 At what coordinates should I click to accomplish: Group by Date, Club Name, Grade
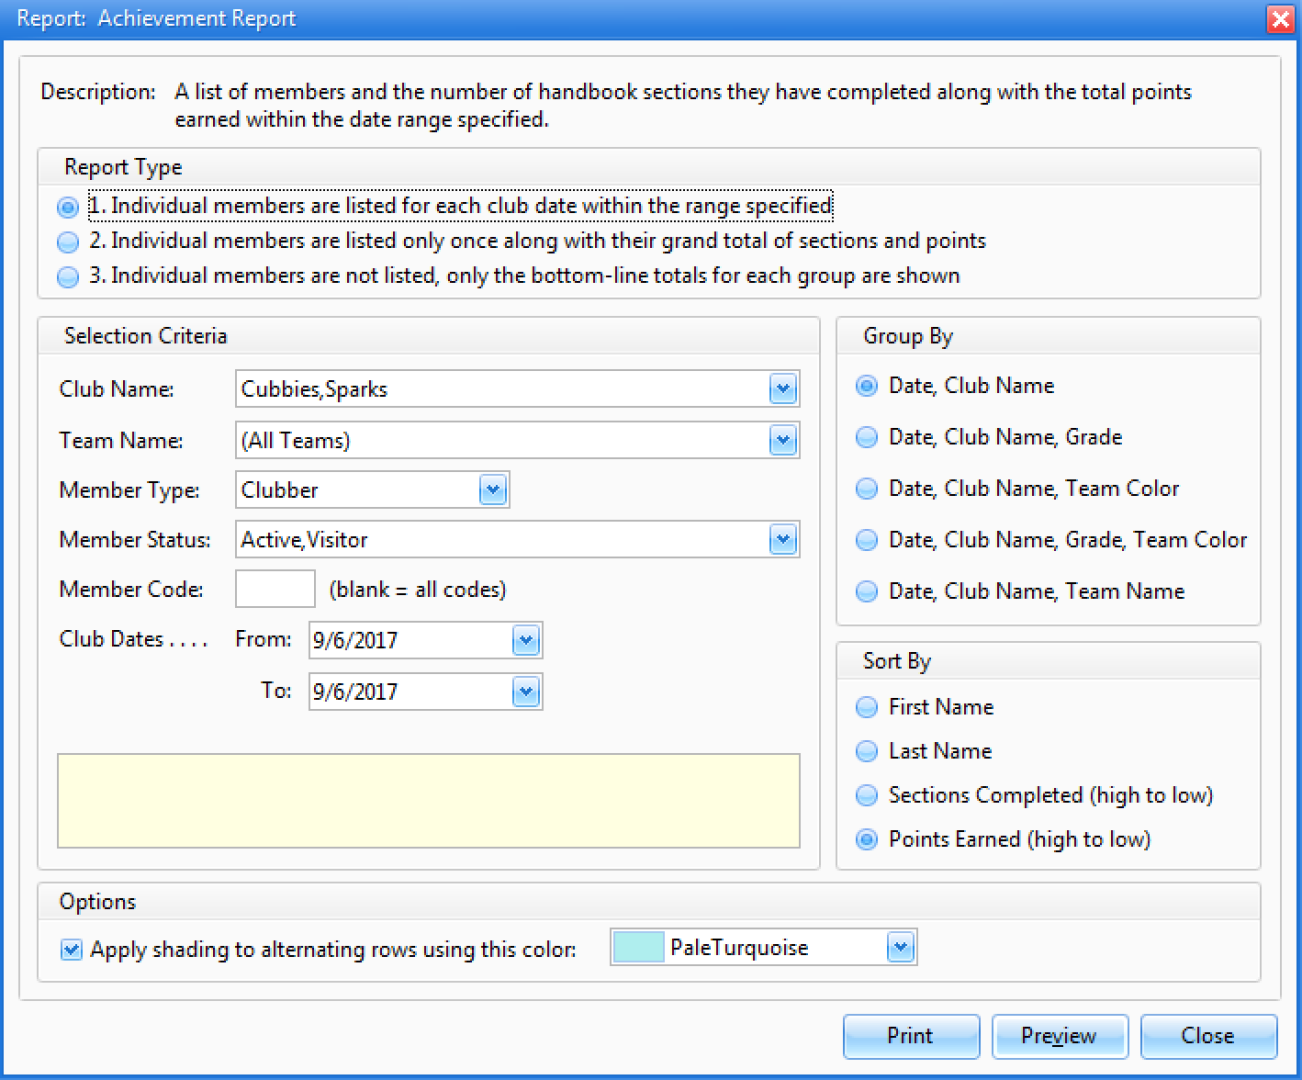(867, 437)
